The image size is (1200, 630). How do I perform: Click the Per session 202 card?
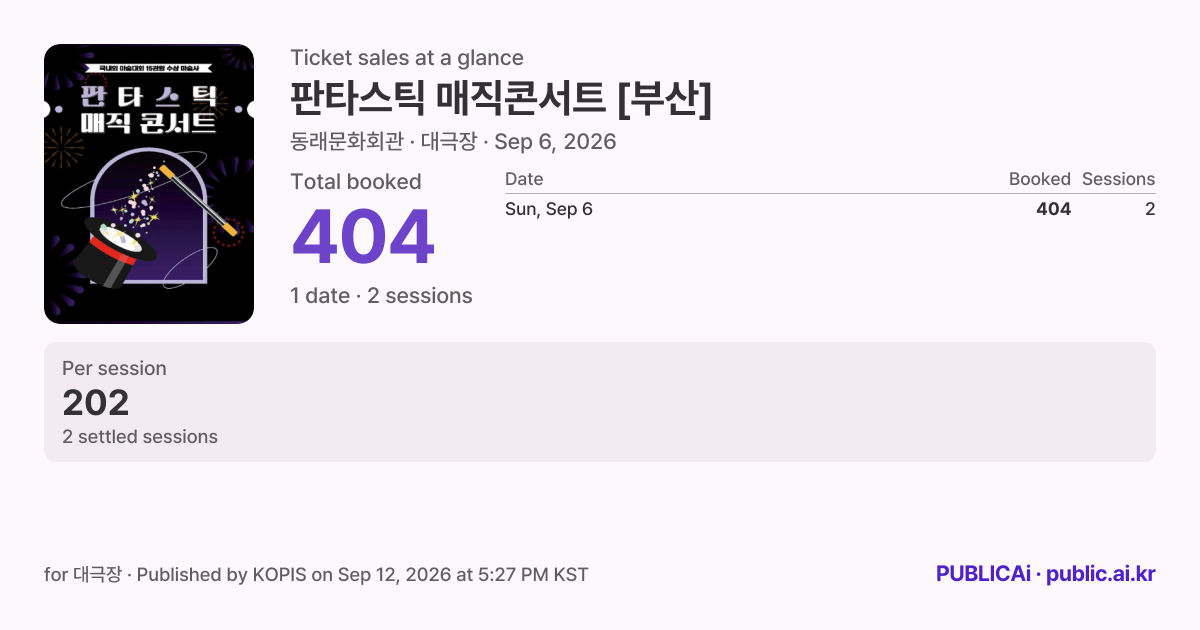[600, 402]
